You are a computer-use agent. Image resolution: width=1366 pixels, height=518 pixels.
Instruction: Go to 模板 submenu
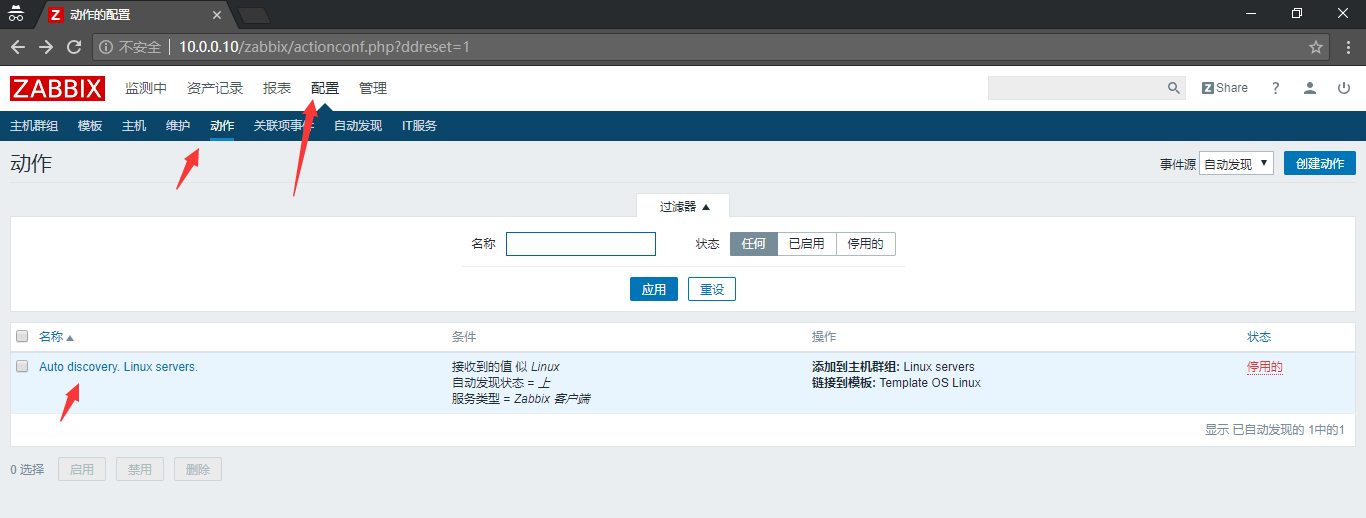(x=90, y=126)
